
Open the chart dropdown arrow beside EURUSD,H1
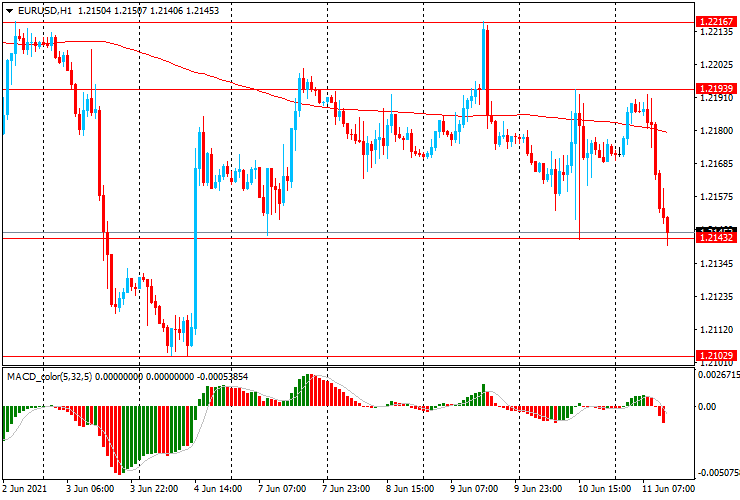pos(9,11)
